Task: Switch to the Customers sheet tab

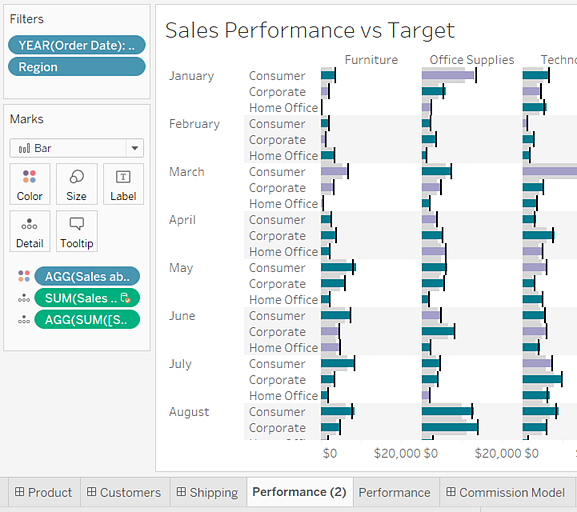Action: (x=125, y=492)
